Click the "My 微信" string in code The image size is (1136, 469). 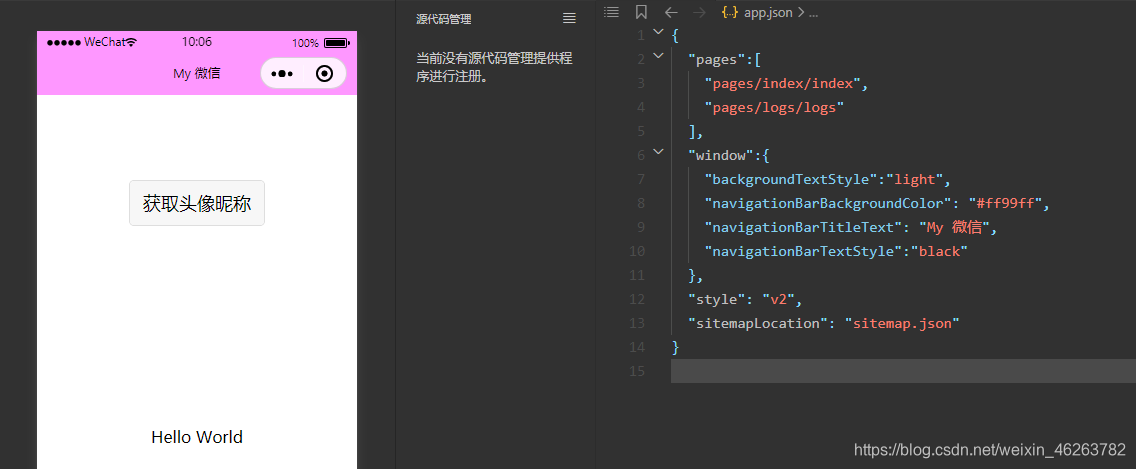tap(954, 227)
